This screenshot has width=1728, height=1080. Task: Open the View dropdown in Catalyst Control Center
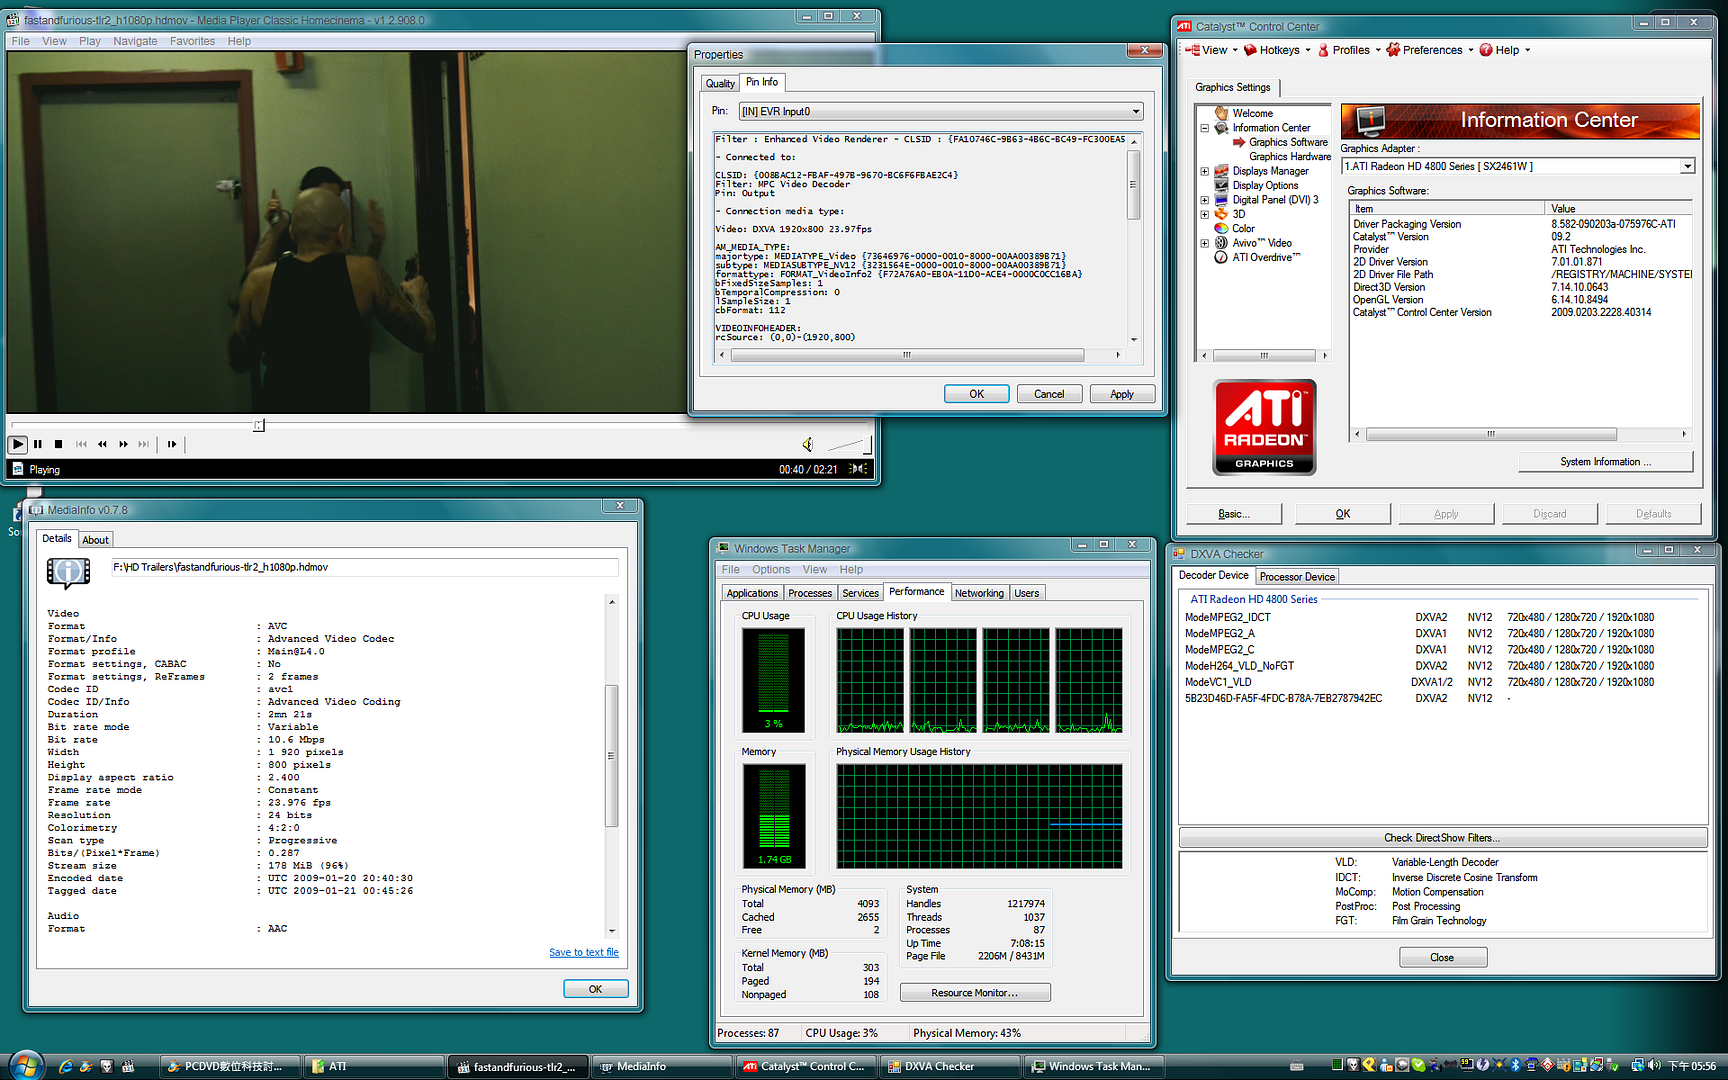click(x=1212, y=50)
